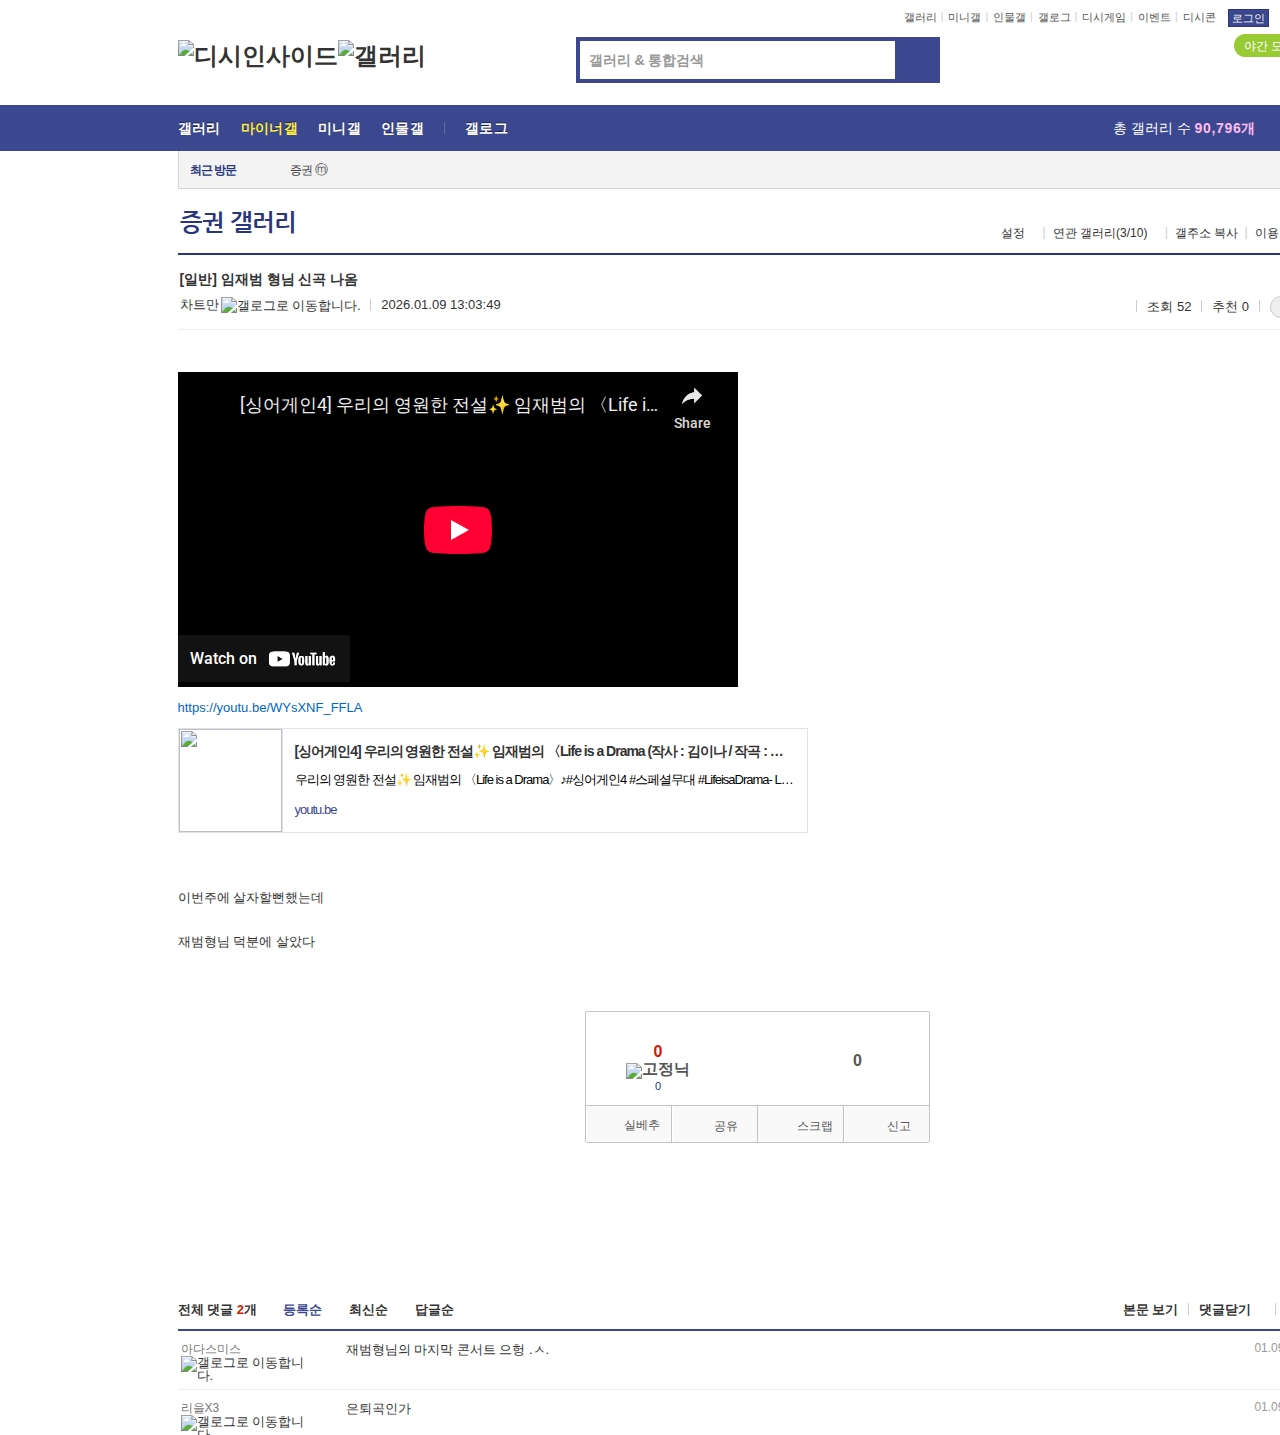Open the 설정 settings dropdown

tap(1012, 233)
